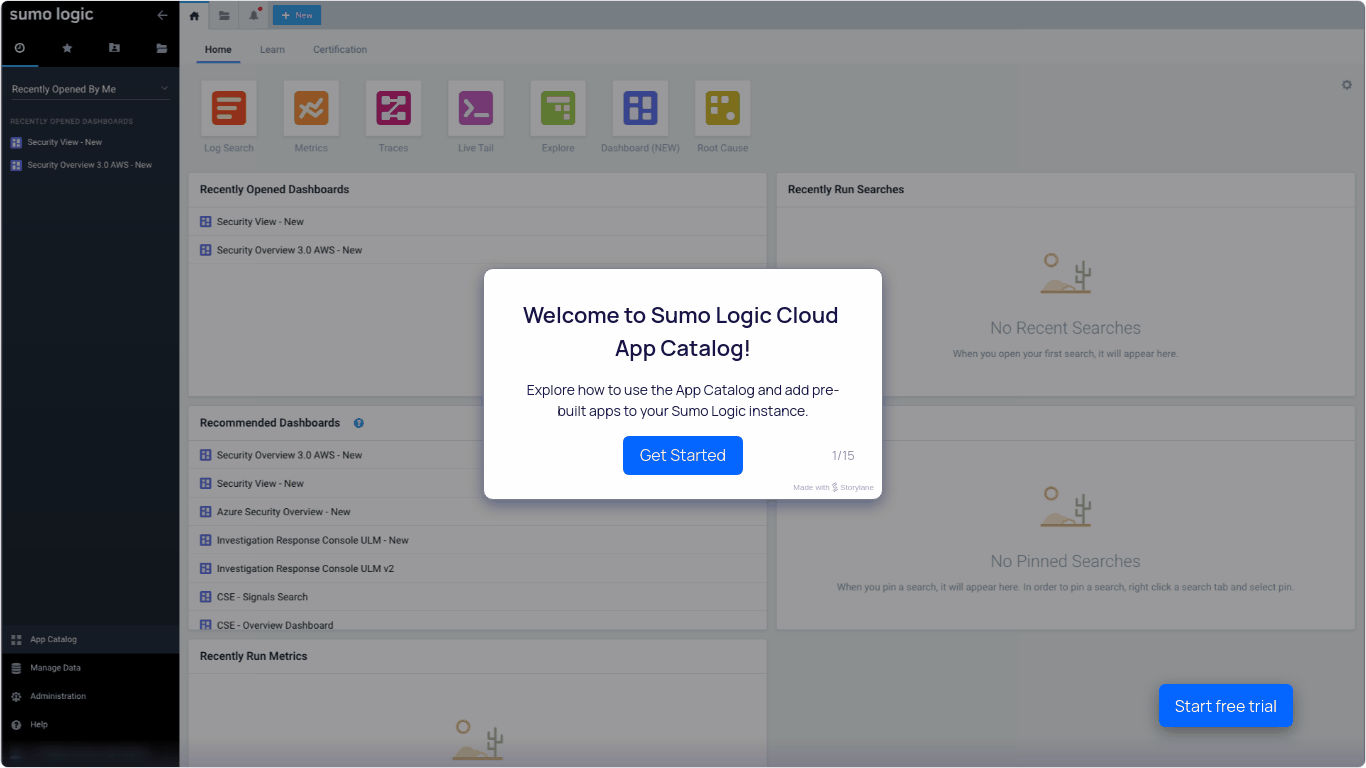1366x768 pixels.
Task: Open Security View - New in Recommended Dashboards
Action: click(478, 483)
